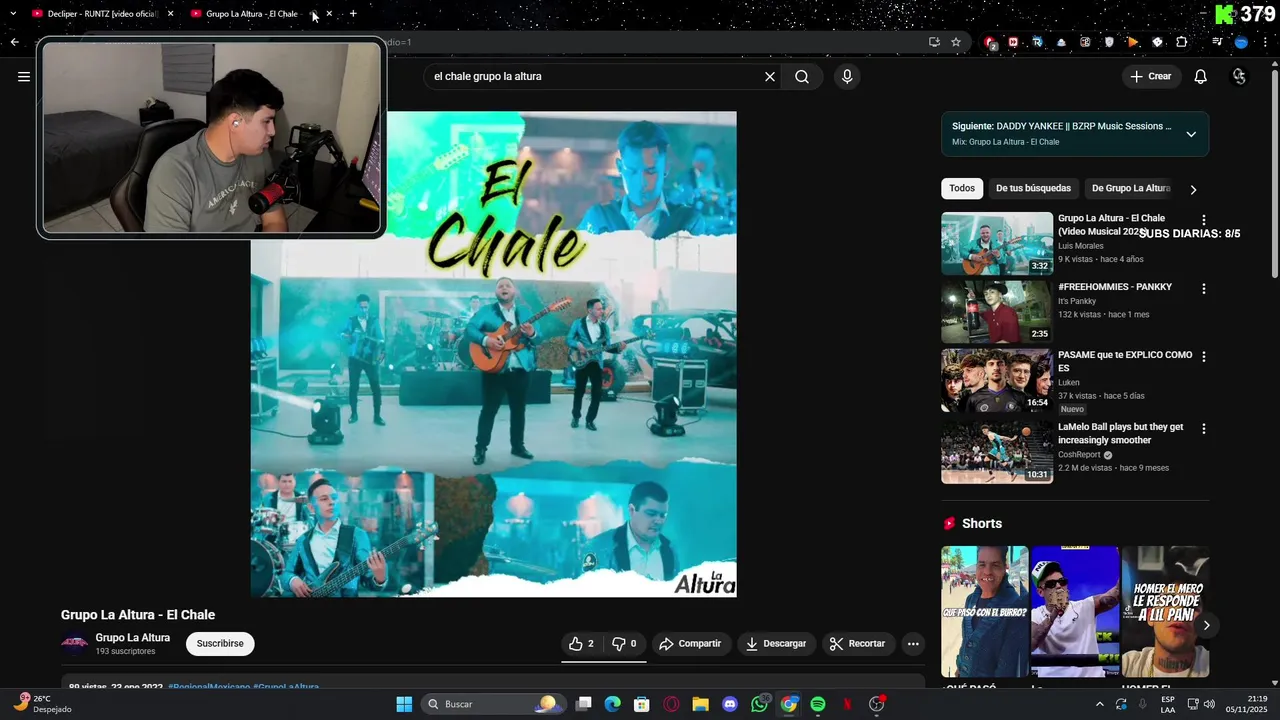1280x720 pixels.
Task: Show next Shorts with right arrow
Action: (x=1206, y=625)
